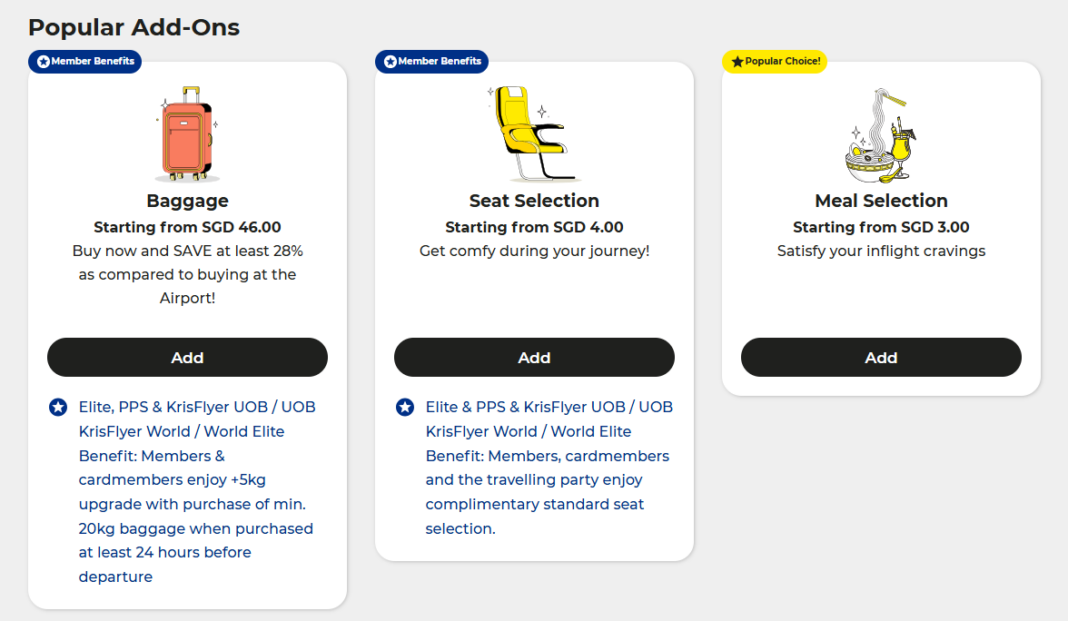Click the star in Seat Selection Member Benefits badge
The height and width of the screenshot is (621, 1068).
(x=388, y=61)
